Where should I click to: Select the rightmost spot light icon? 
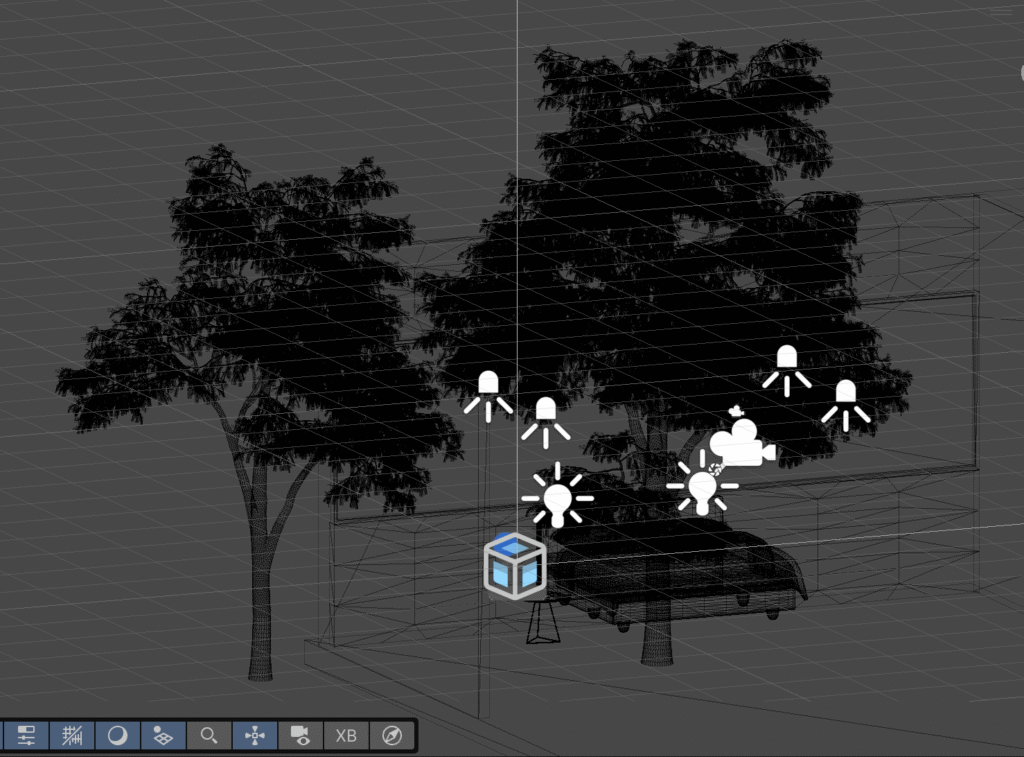[x=845, y=400]
